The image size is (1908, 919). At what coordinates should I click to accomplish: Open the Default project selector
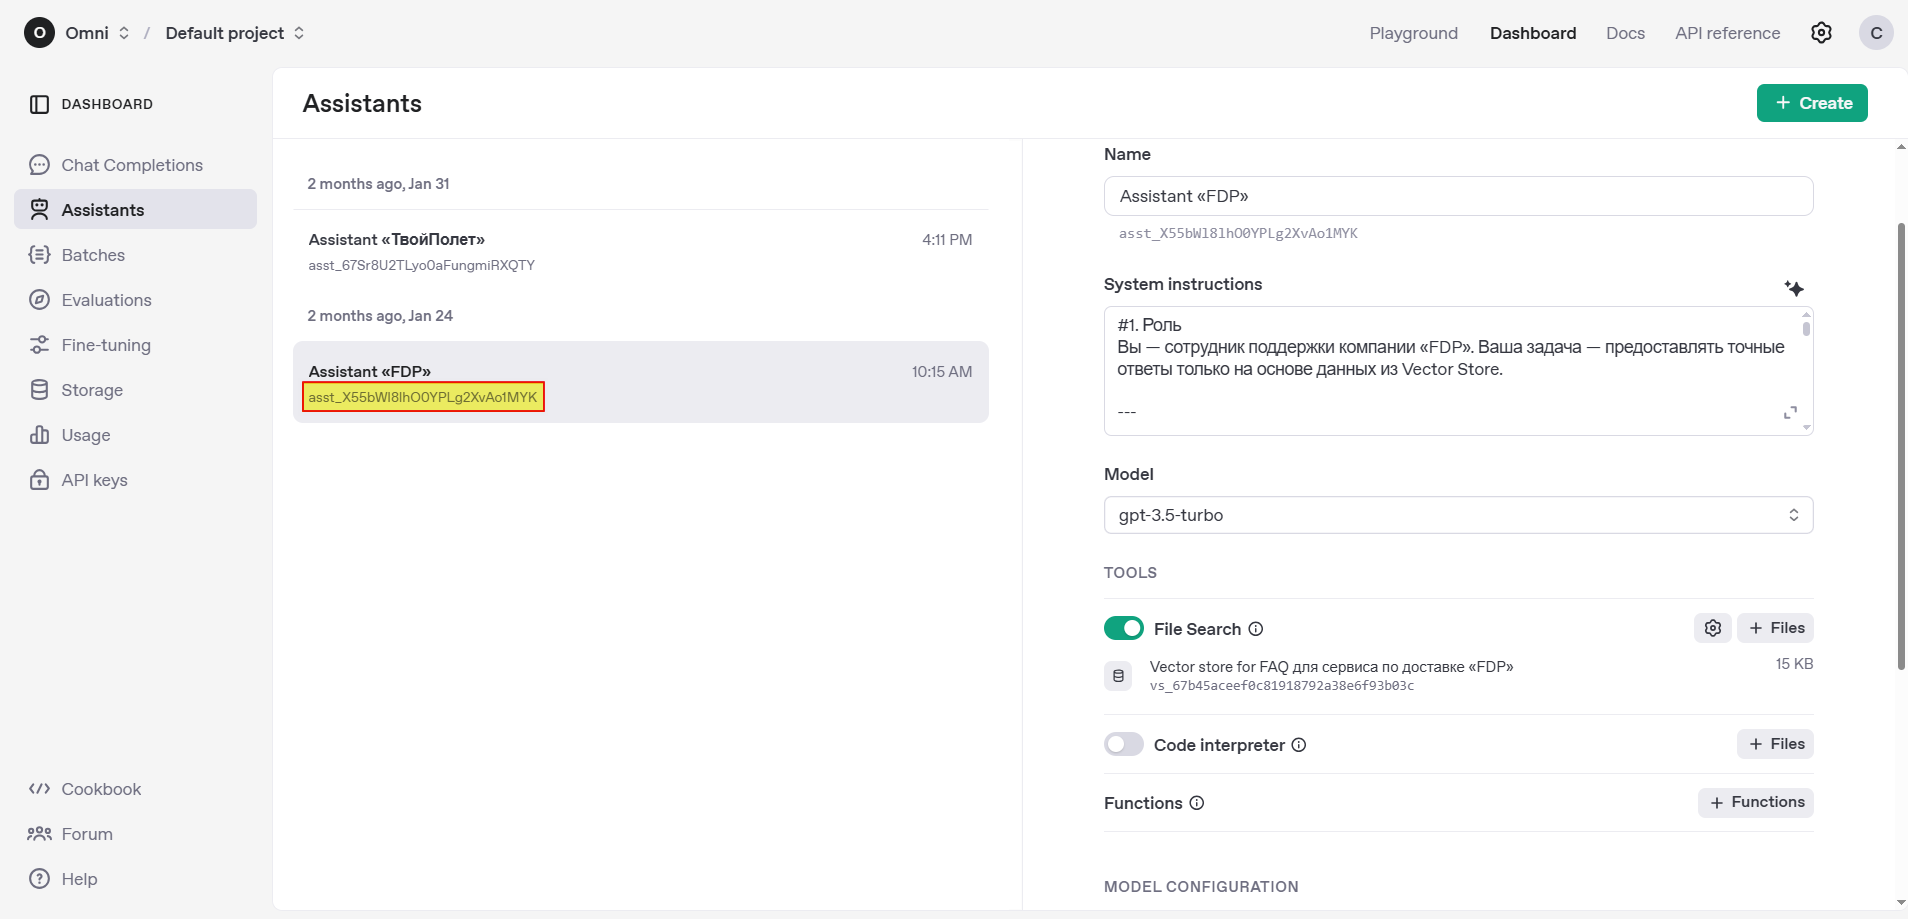pyautogui.click(x=234, y=33)
